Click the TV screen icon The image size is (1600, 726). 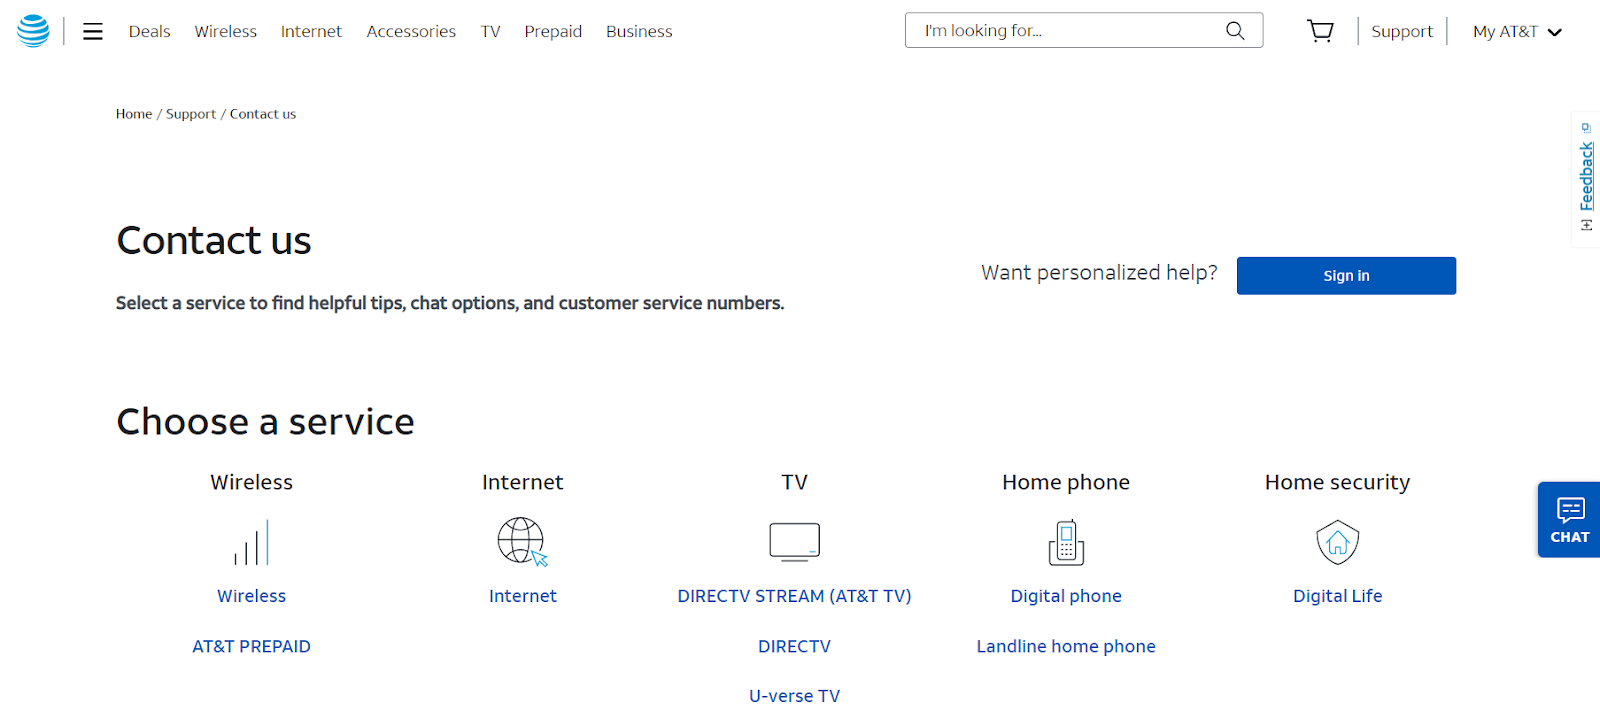[795, 542]
